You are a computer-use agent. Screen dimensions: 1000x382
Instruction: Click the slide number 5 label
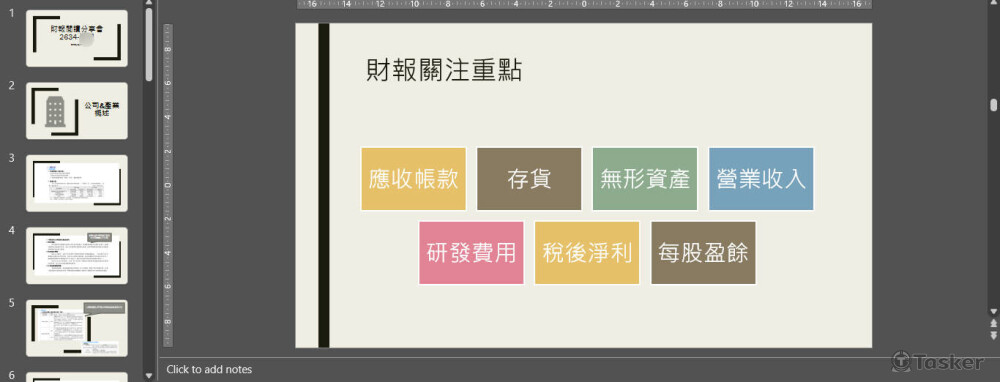click(x=11, y=303)
